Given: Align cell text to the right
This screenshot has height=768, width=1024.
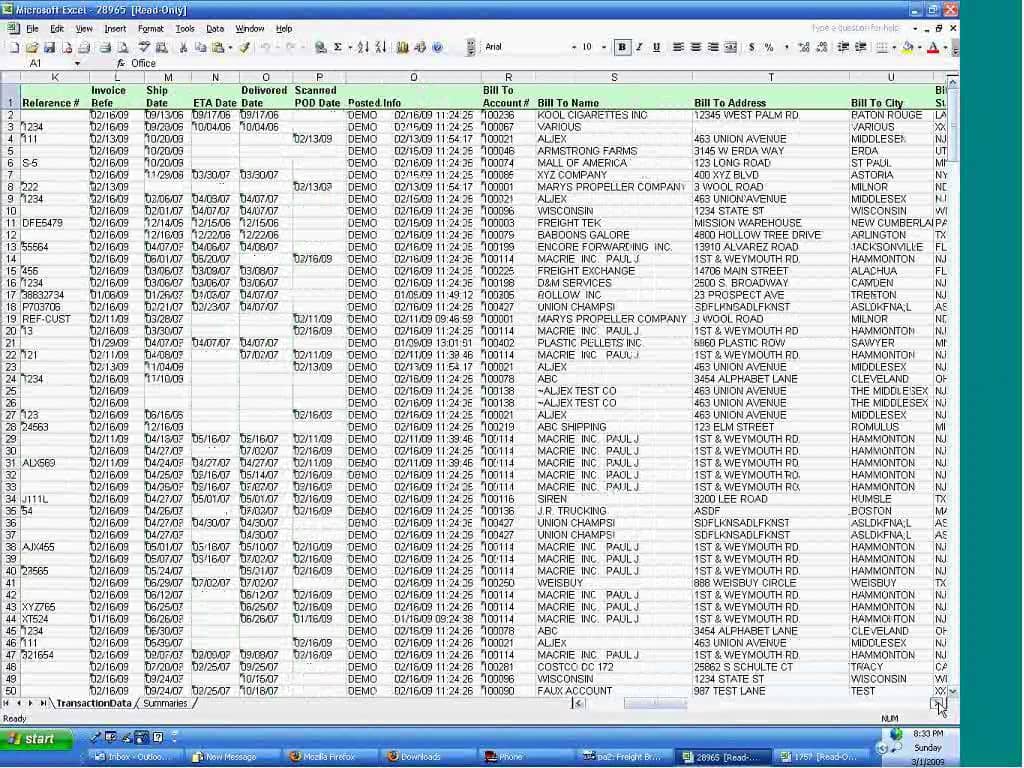Looking at the screenshot, I should point(713,47).
